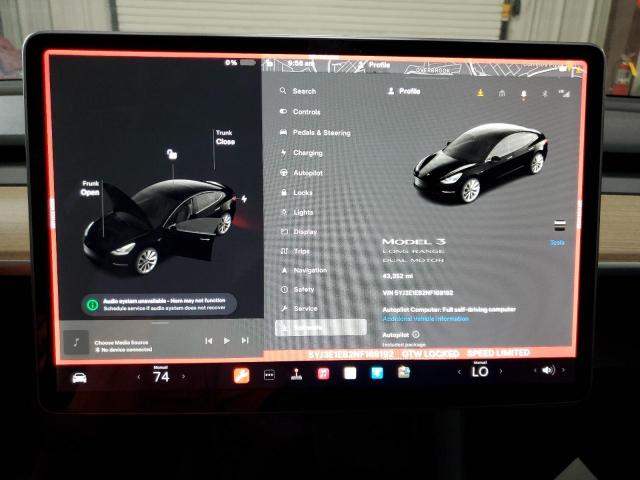
Task: Tap Trunk Close label
Action: tap(225, 138)
